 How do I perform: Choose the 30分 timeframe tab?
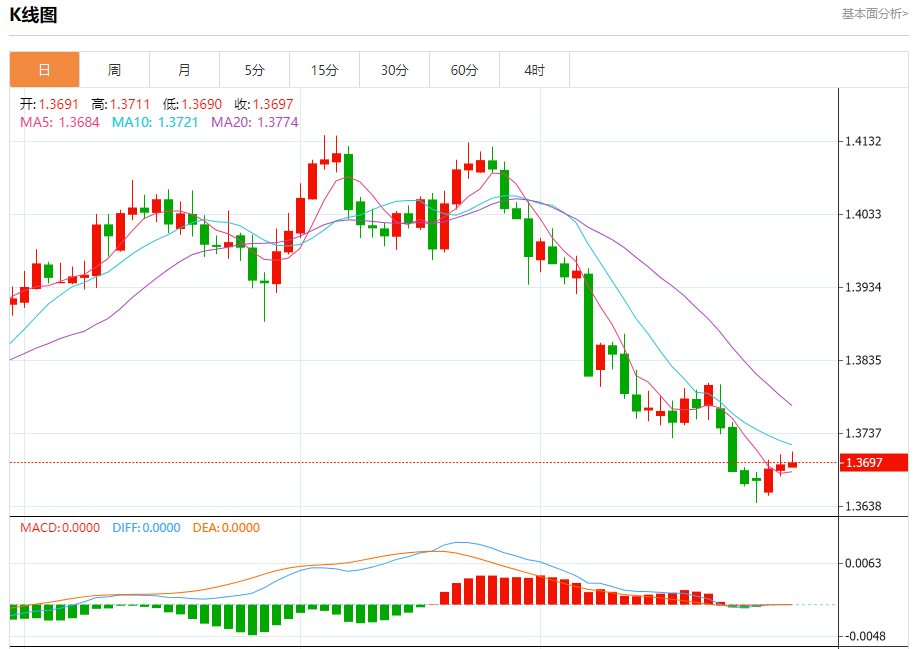[394, 70]
